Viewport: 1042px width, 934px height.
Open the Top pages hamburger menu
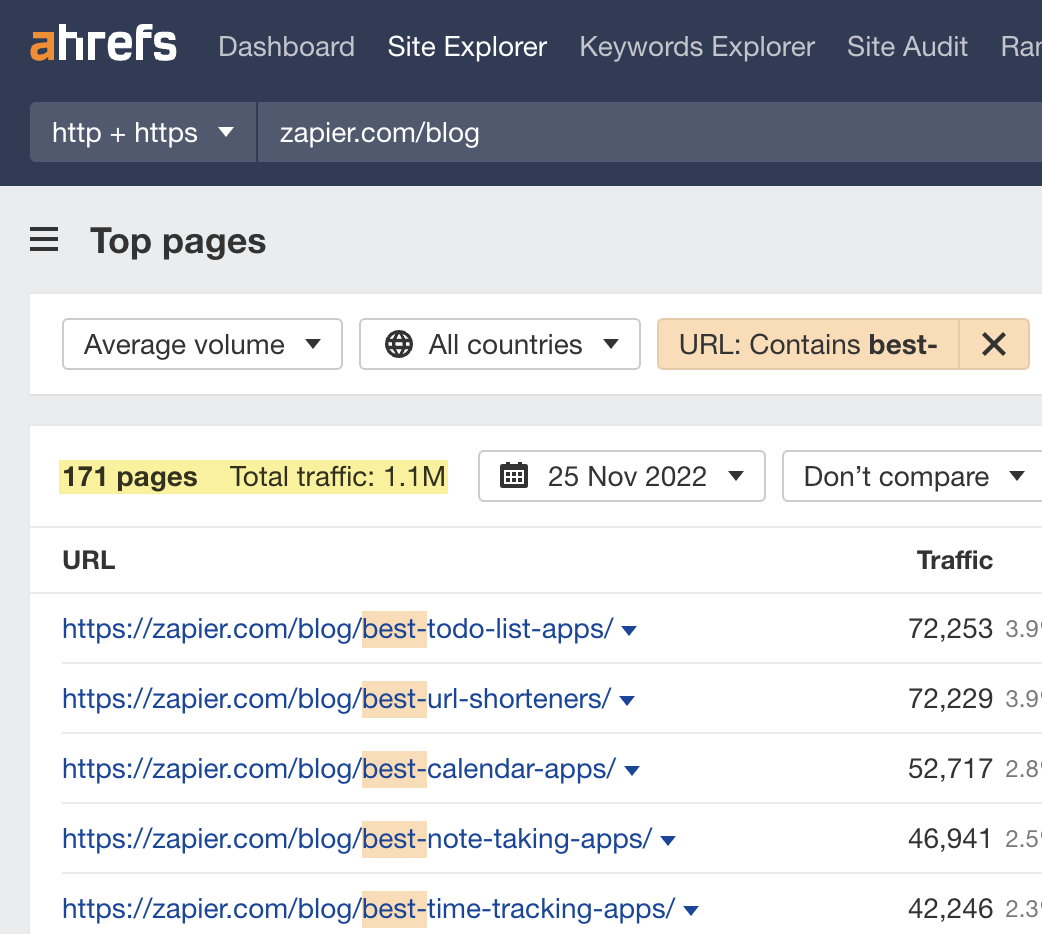(x=43, y=240)
